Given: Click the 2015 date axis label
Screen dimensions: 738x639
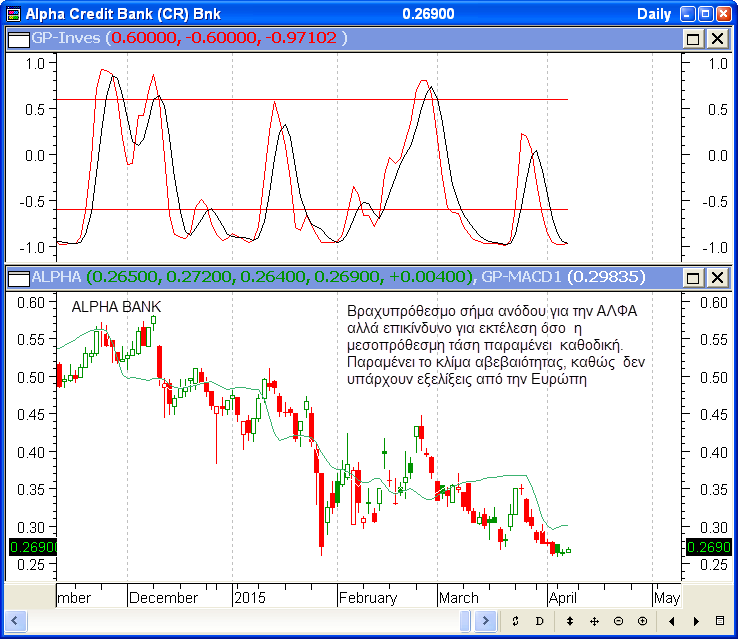Looking at the screenshot, I should point(250,598).
